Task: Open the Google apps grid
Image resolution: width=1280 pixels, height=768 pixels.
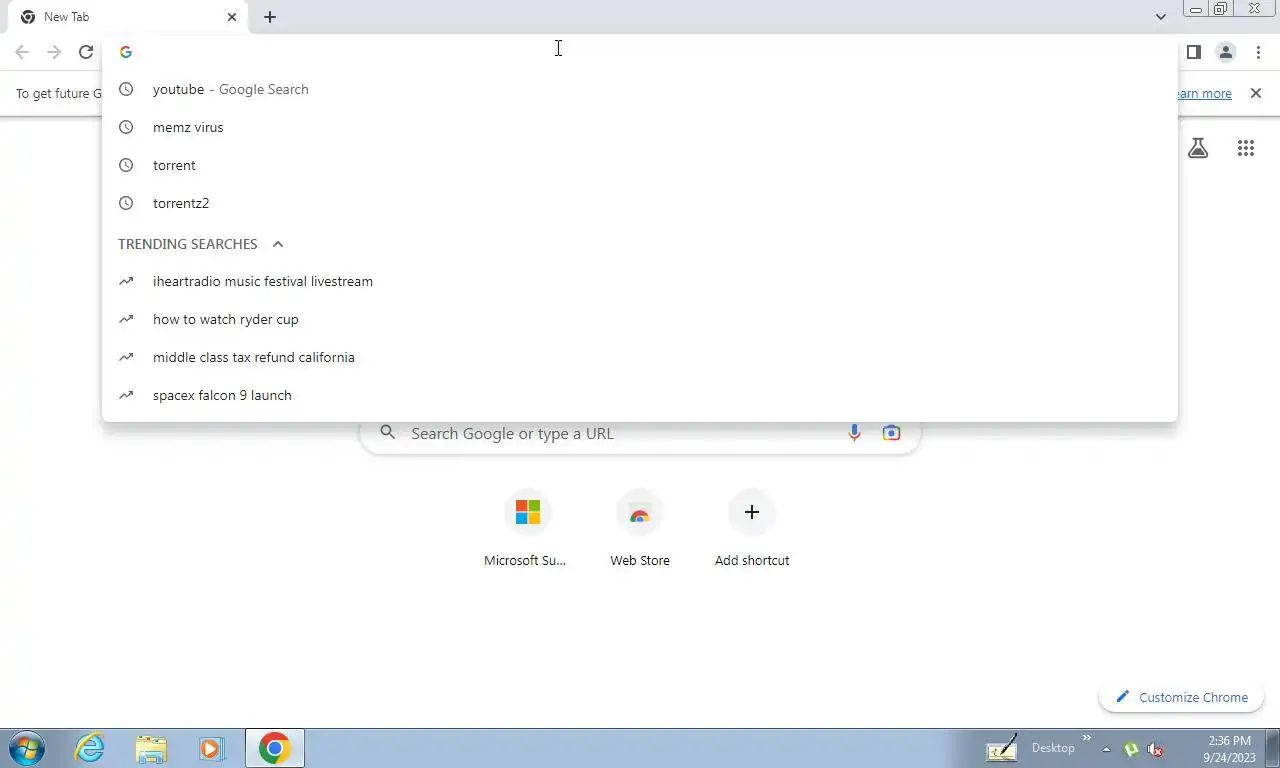Action: pyautogui.click(x=1245, y=148)
